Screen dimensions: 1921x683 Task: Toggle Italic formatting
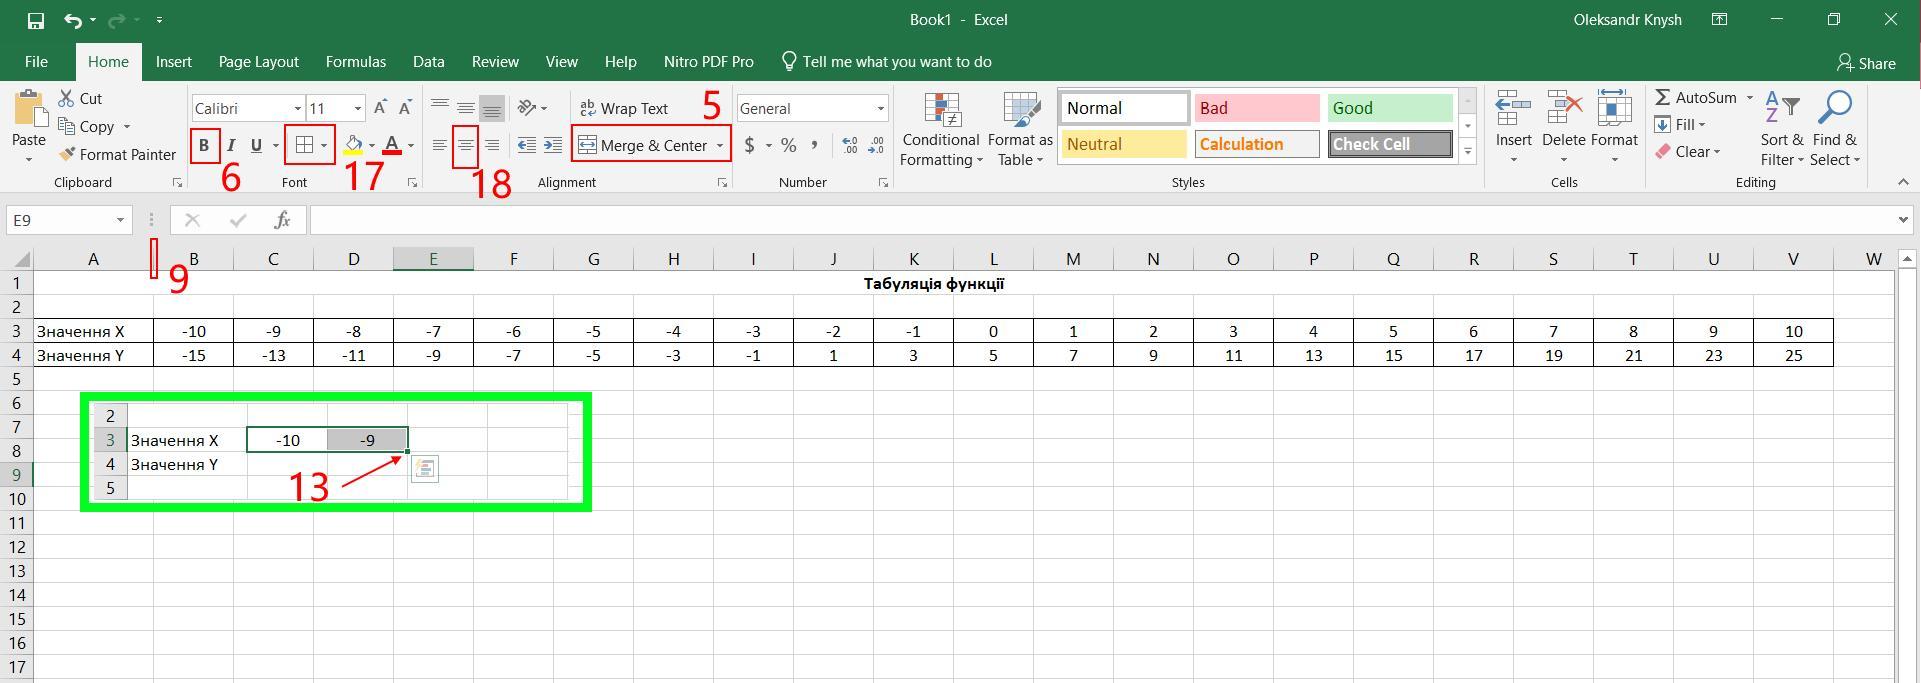click(231, 145)
